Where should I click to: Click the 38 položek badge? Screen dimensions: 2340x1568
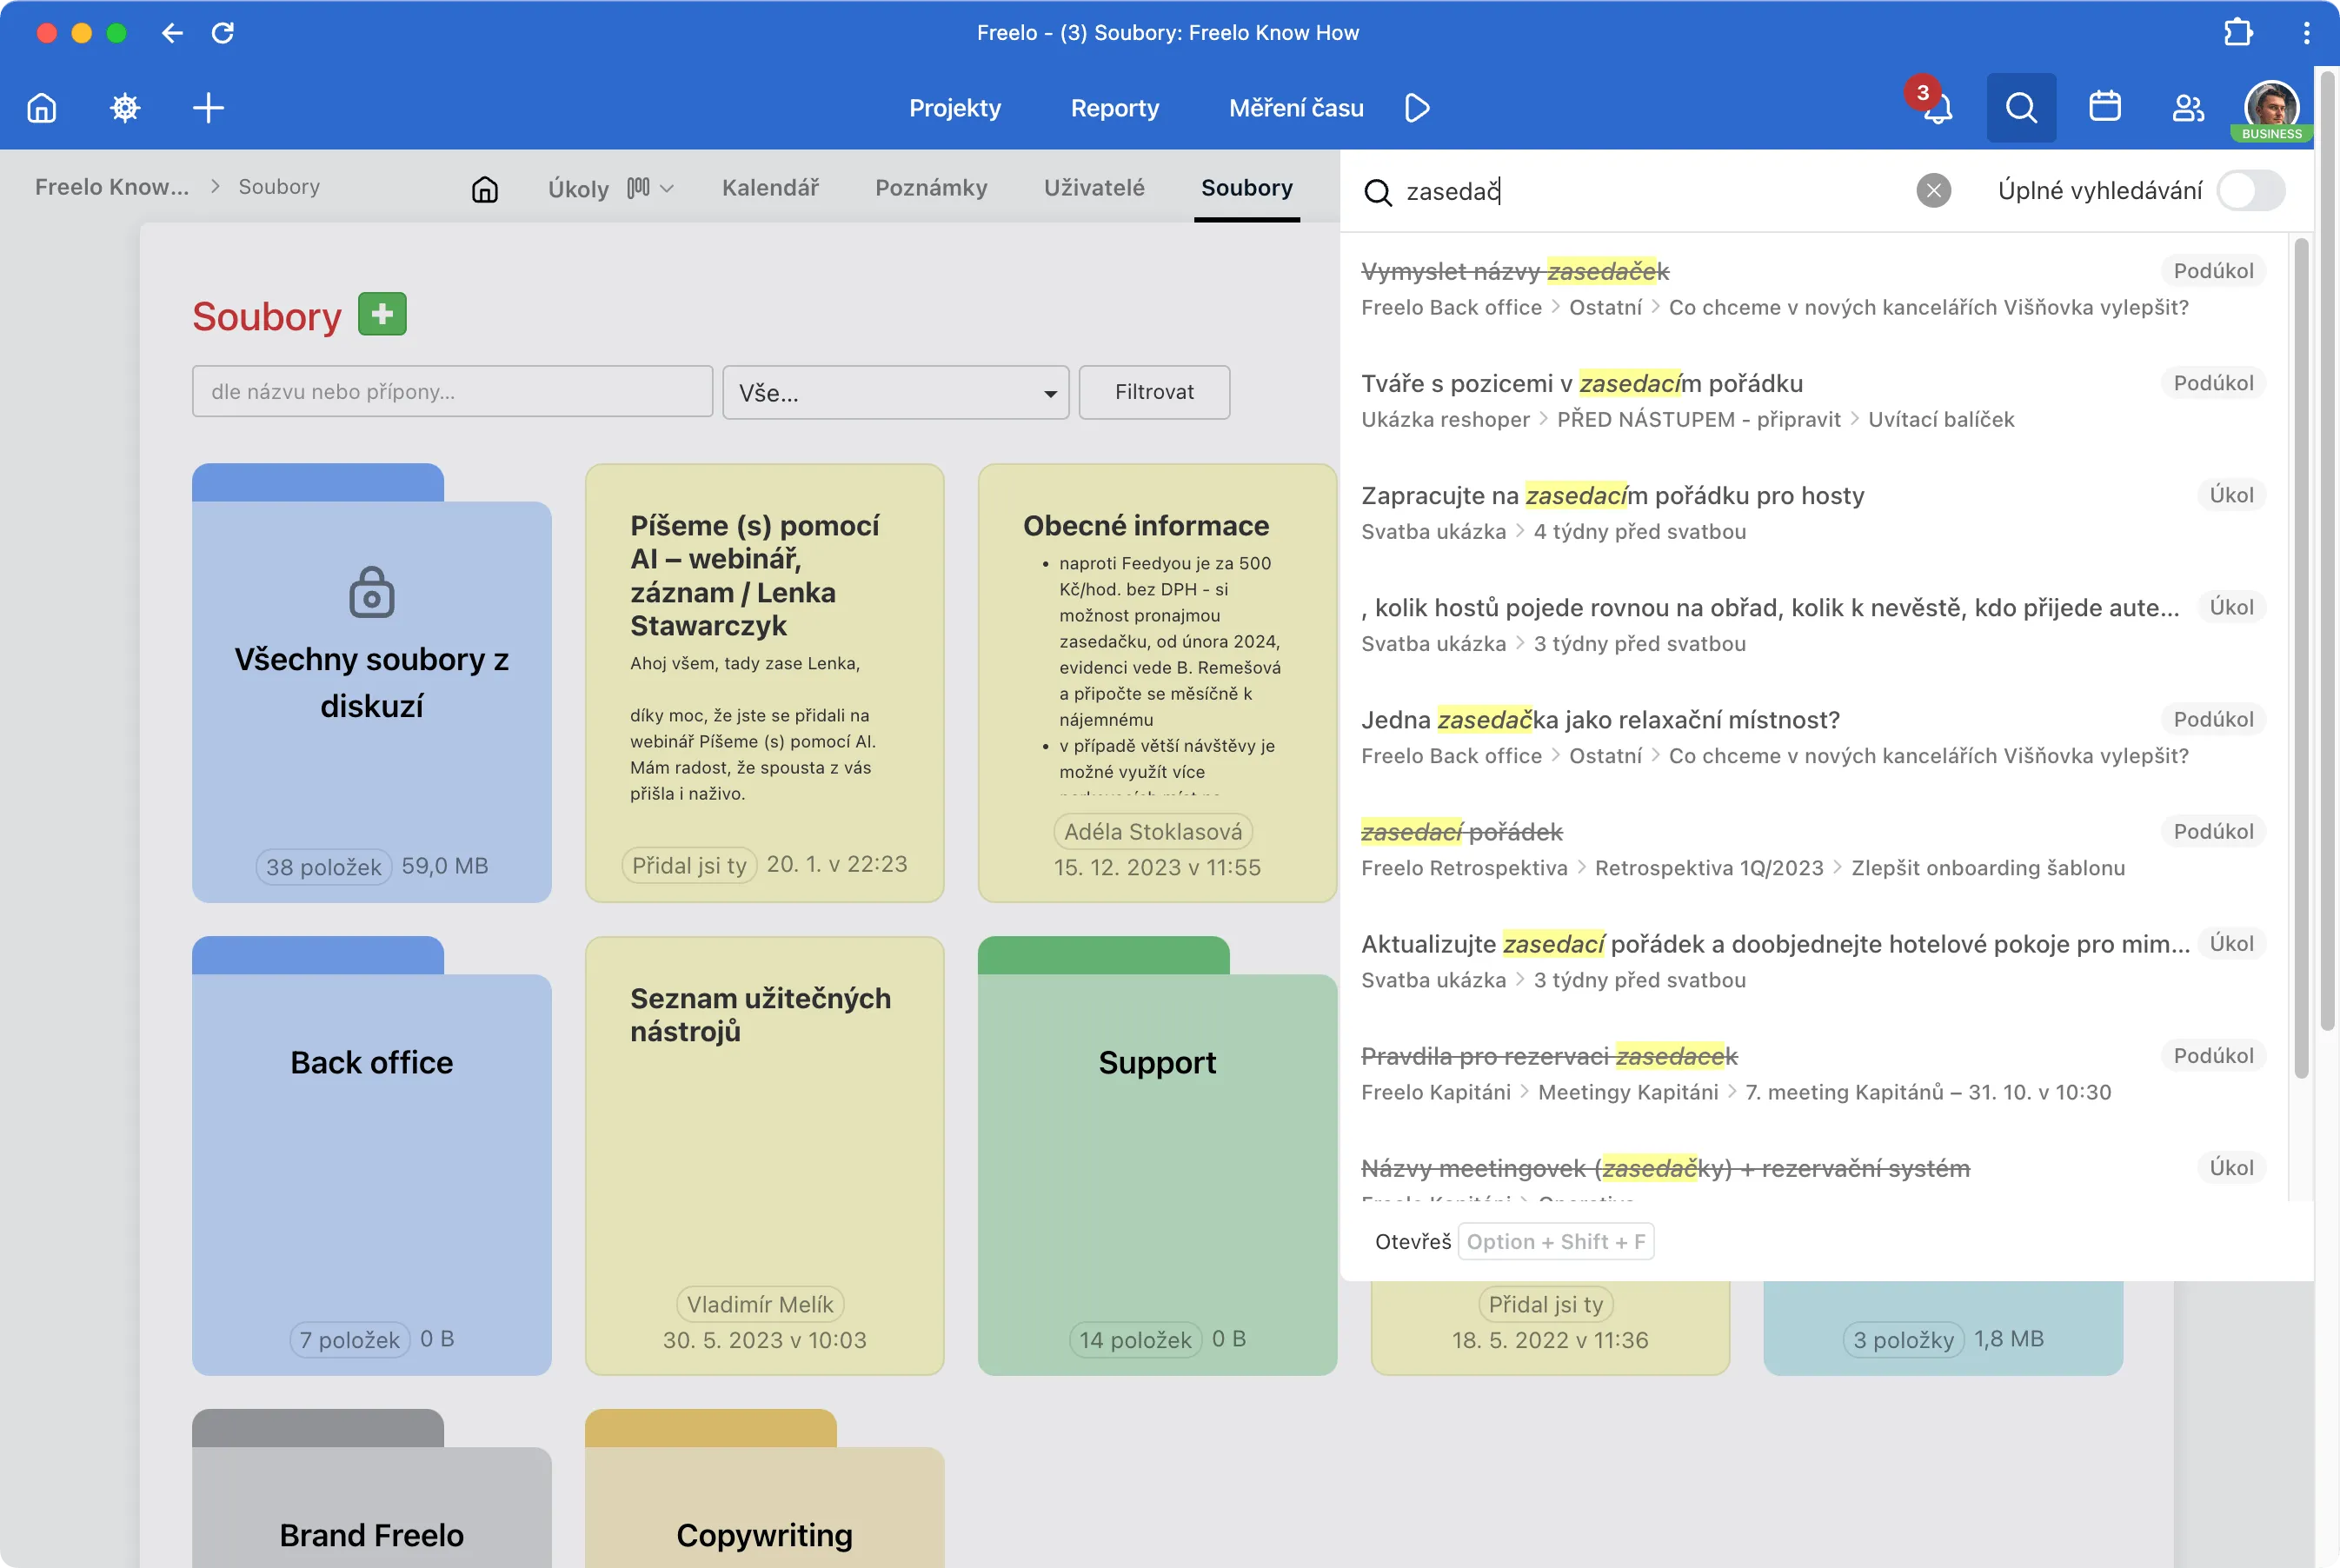324,866
